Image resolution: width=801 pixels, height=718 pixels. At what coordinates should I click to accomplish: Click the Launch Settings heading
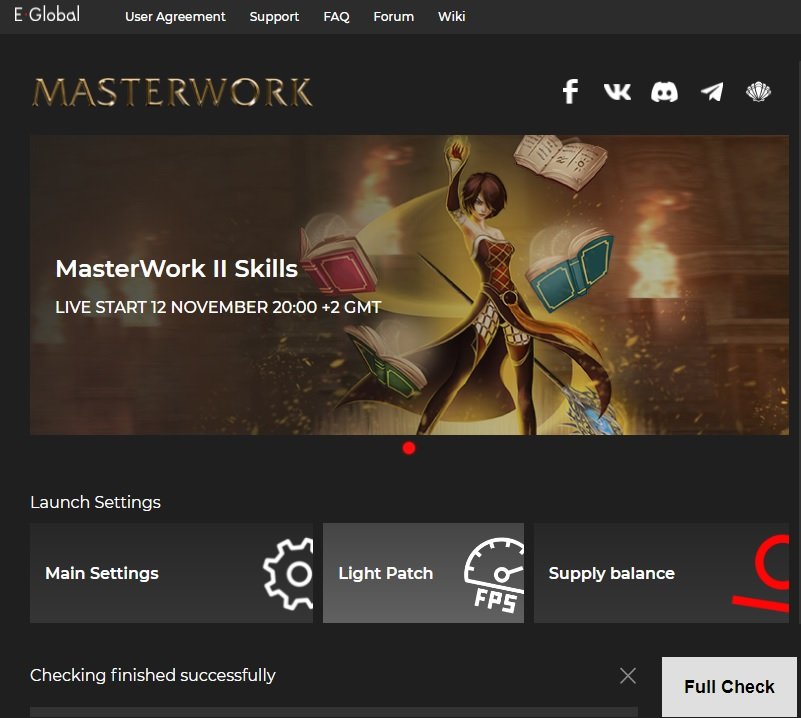(x=96, y=502)
